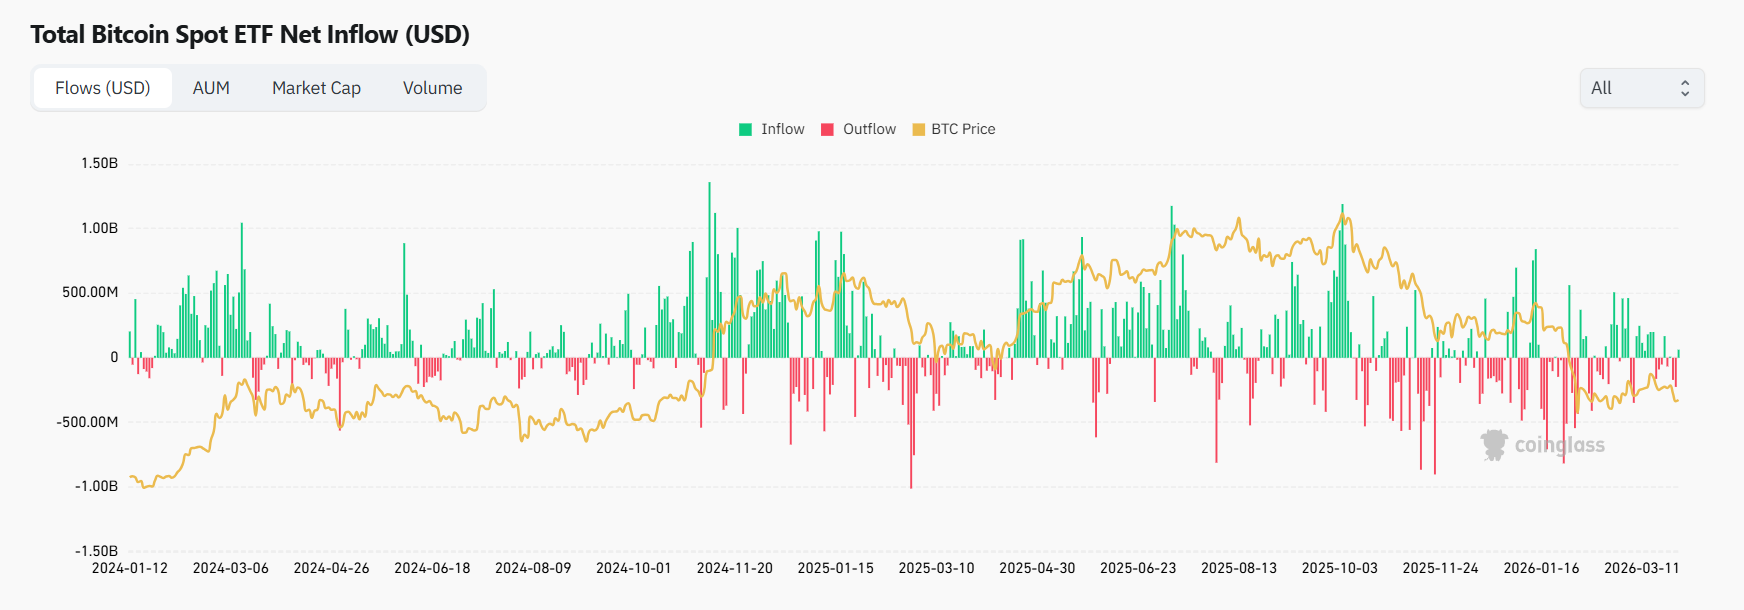Viewport: 1744px width, 610px height.
Task: Toggle the red Outflow legend swatch
Action: pyautogui.click(x=827, y=129)
